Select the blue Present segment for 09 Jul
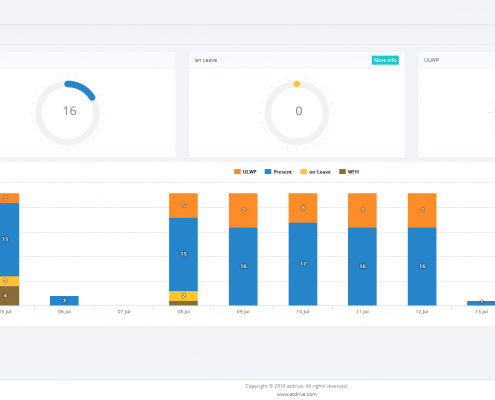The width and height of the screenshot is (495, 400). [x=243, y=266]
